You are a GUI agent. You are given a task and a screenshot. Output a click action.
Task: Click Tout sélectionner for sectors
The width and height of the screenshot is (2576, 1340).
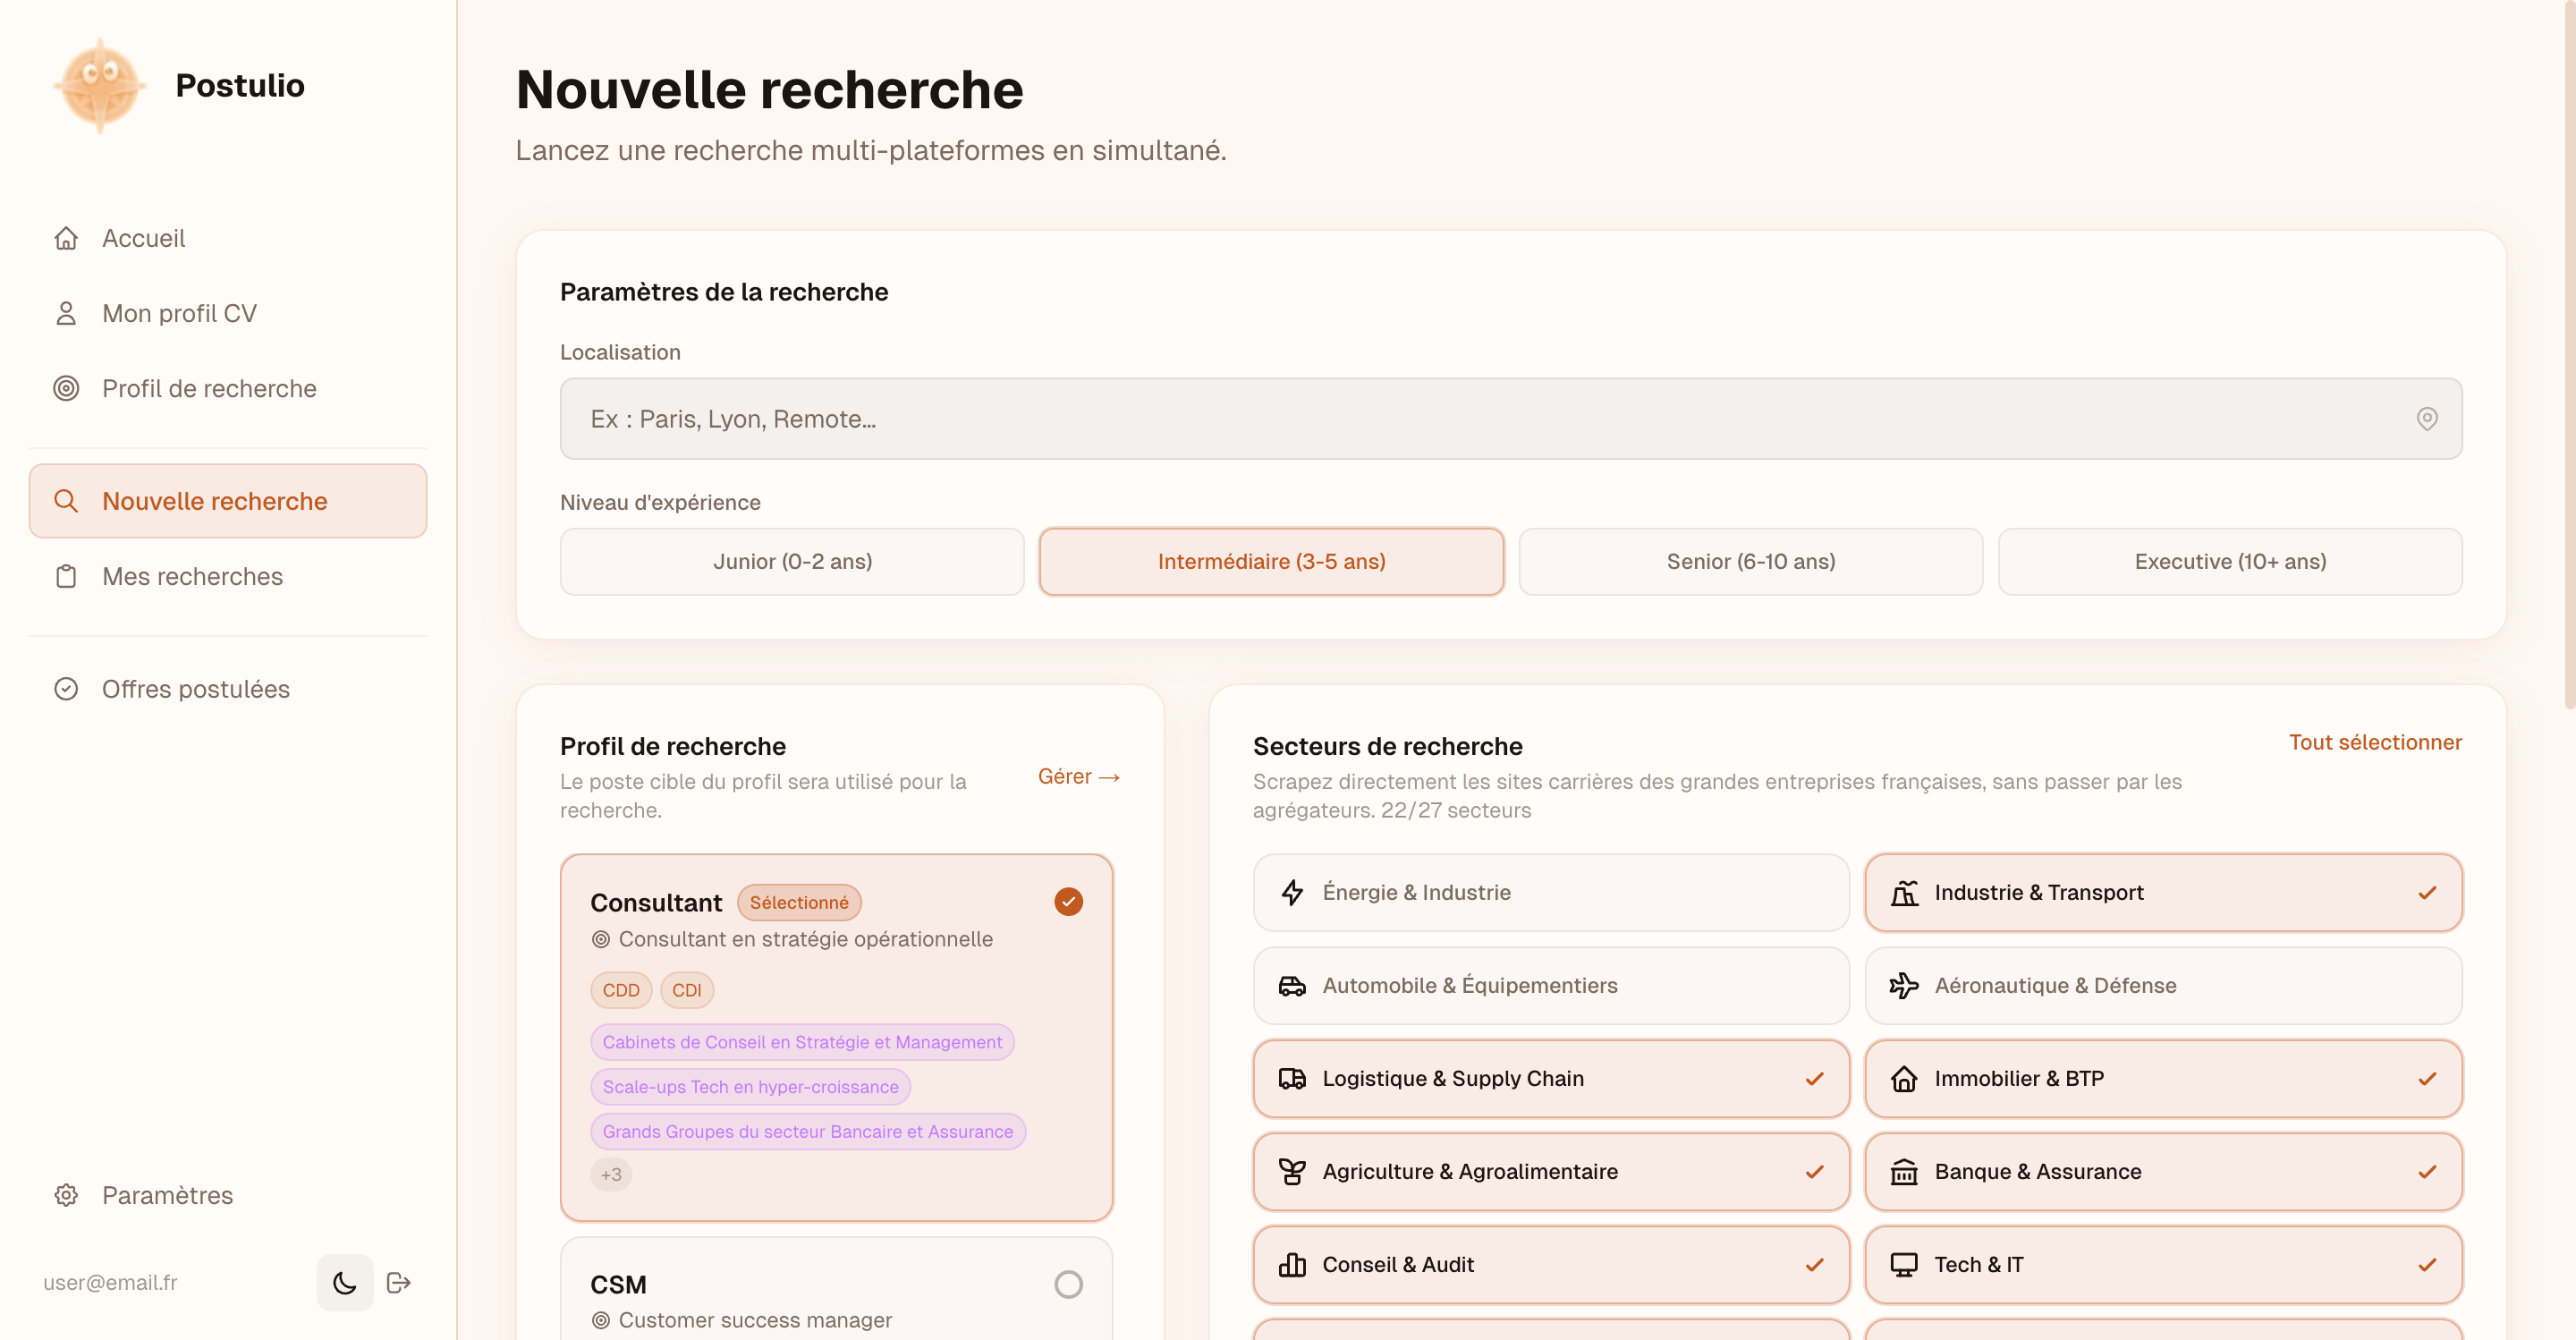[x=2375, y=742]
